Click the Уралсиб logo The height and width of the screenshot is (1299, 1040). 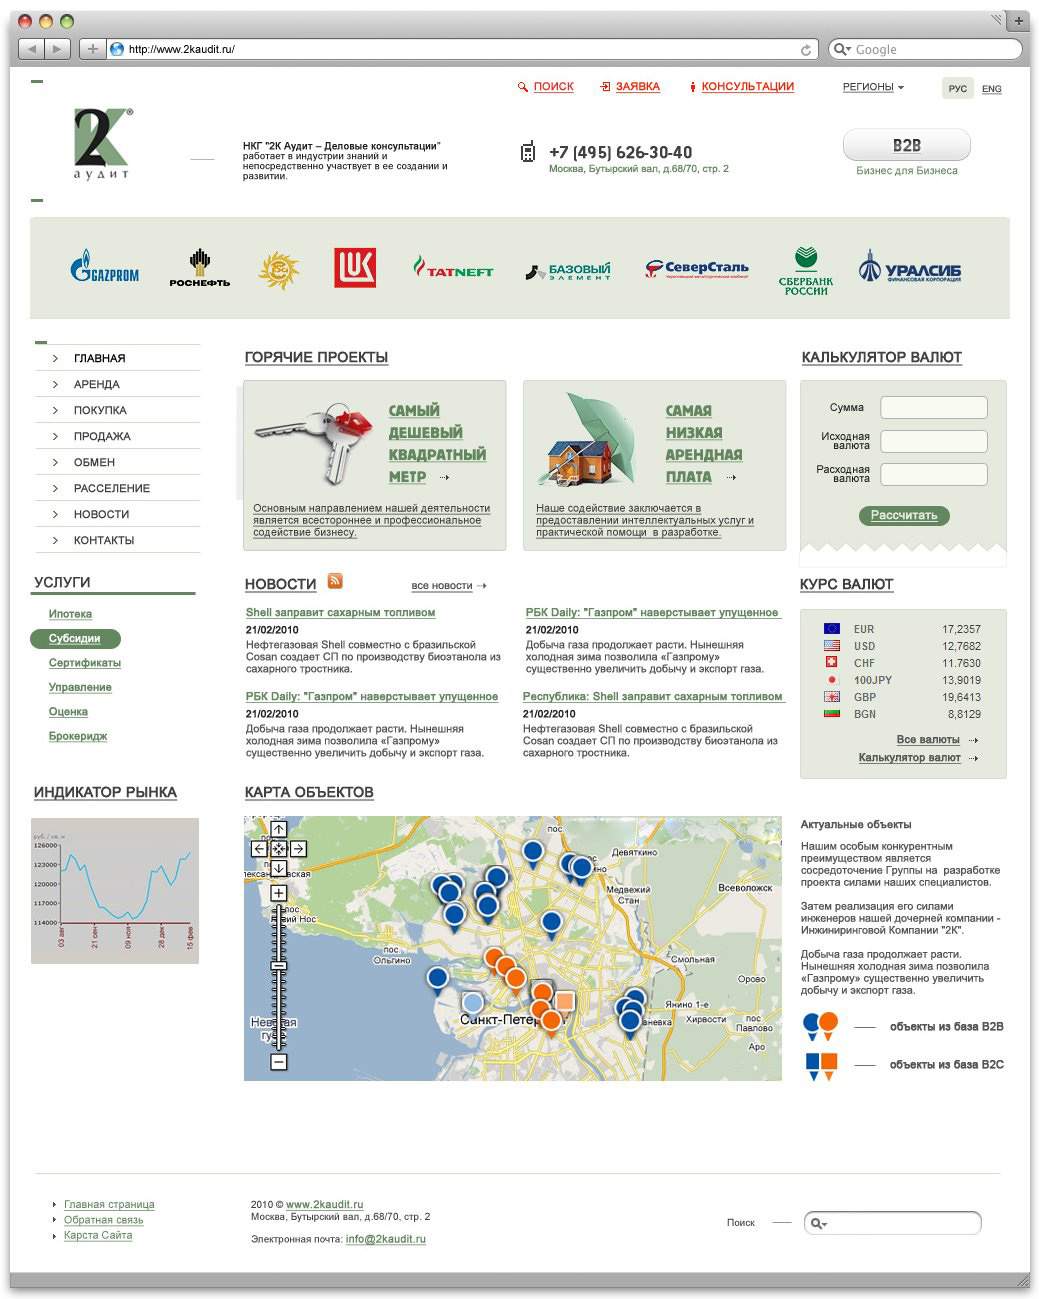click(x=909, y=268)
